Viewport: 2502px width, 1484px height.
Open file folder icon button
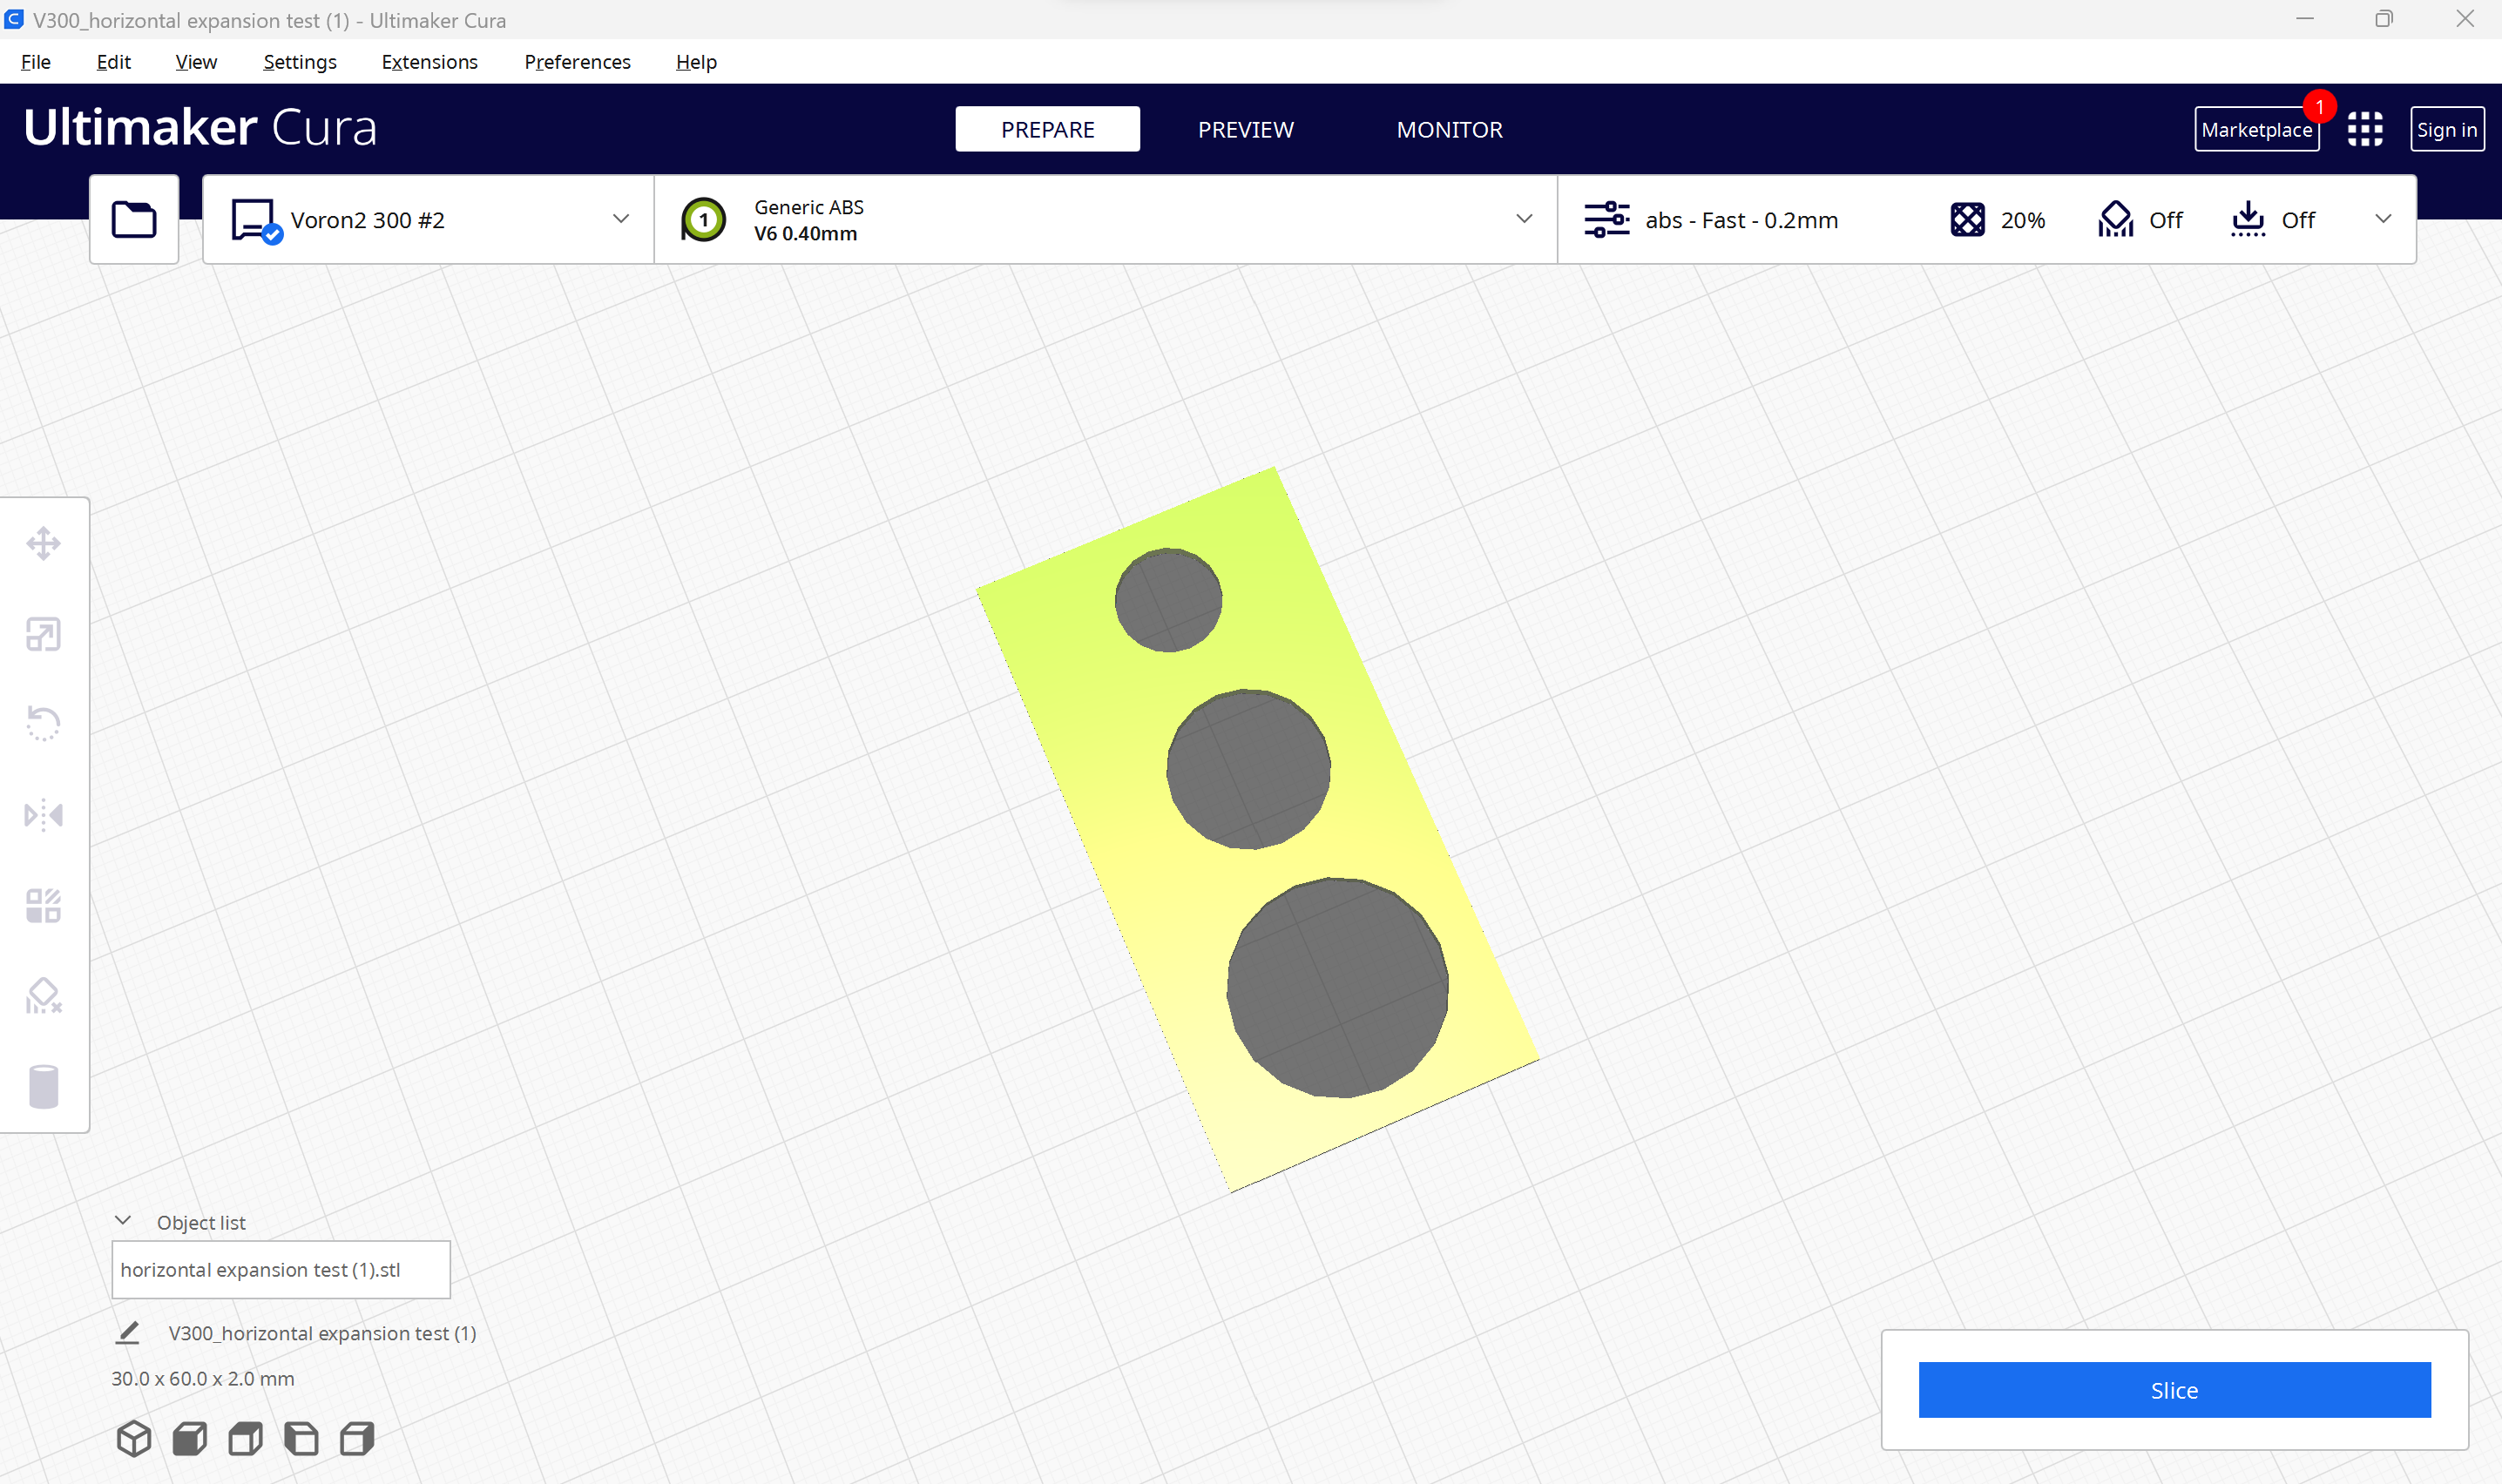[x=134, y=219]
